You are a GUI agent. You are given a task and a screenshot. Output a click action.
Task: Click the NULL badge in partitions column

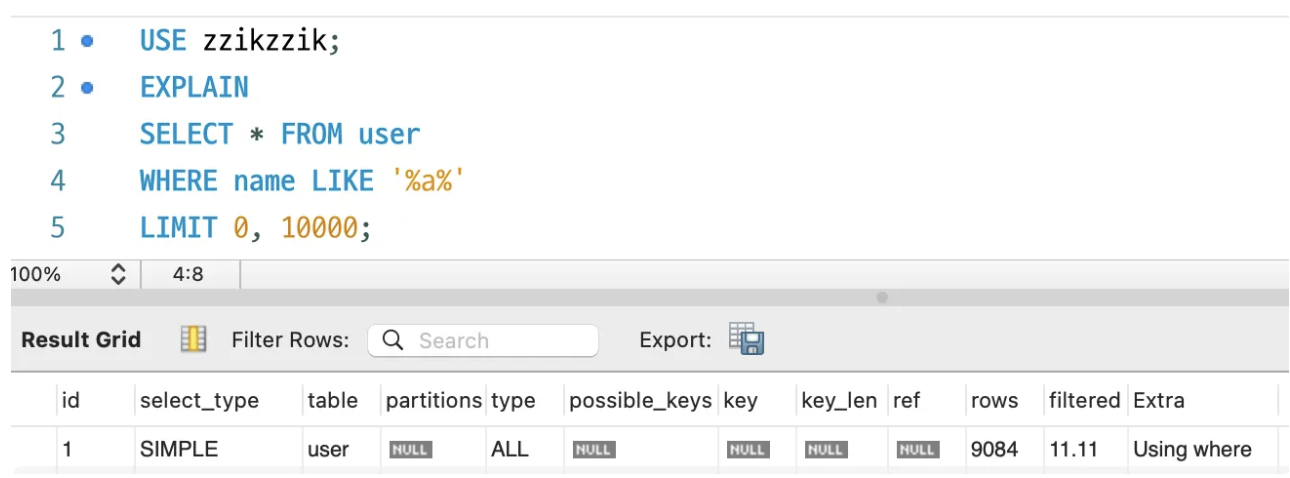tap(410, 450)
